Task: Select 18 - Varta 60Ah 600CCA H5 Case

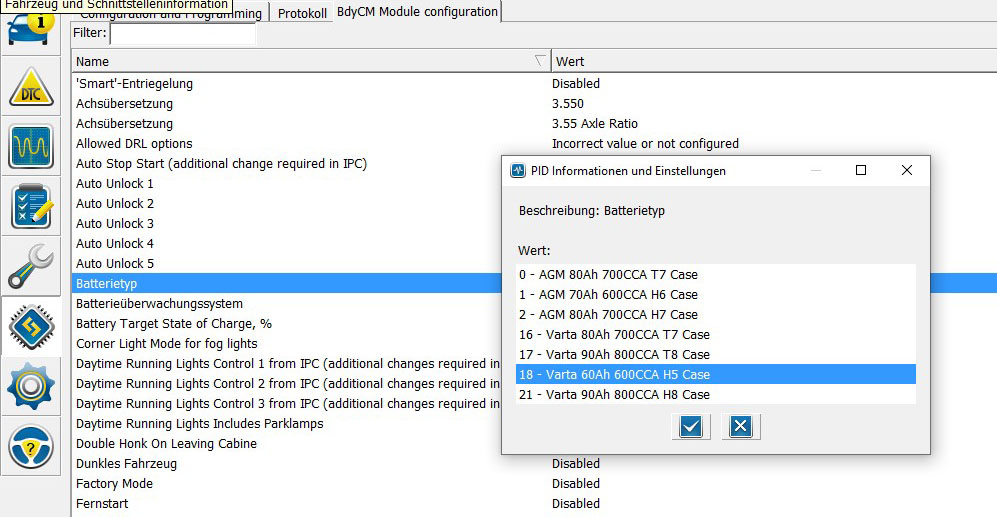Action: (x=715, y=374)
